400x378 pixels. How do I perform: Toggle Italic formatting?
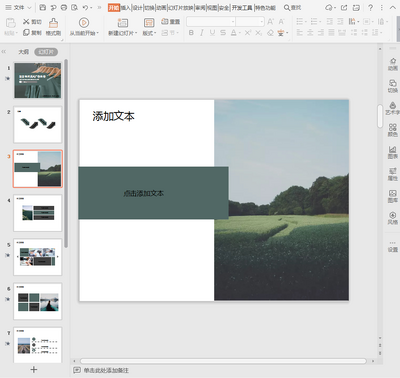(x=202, y=33)
